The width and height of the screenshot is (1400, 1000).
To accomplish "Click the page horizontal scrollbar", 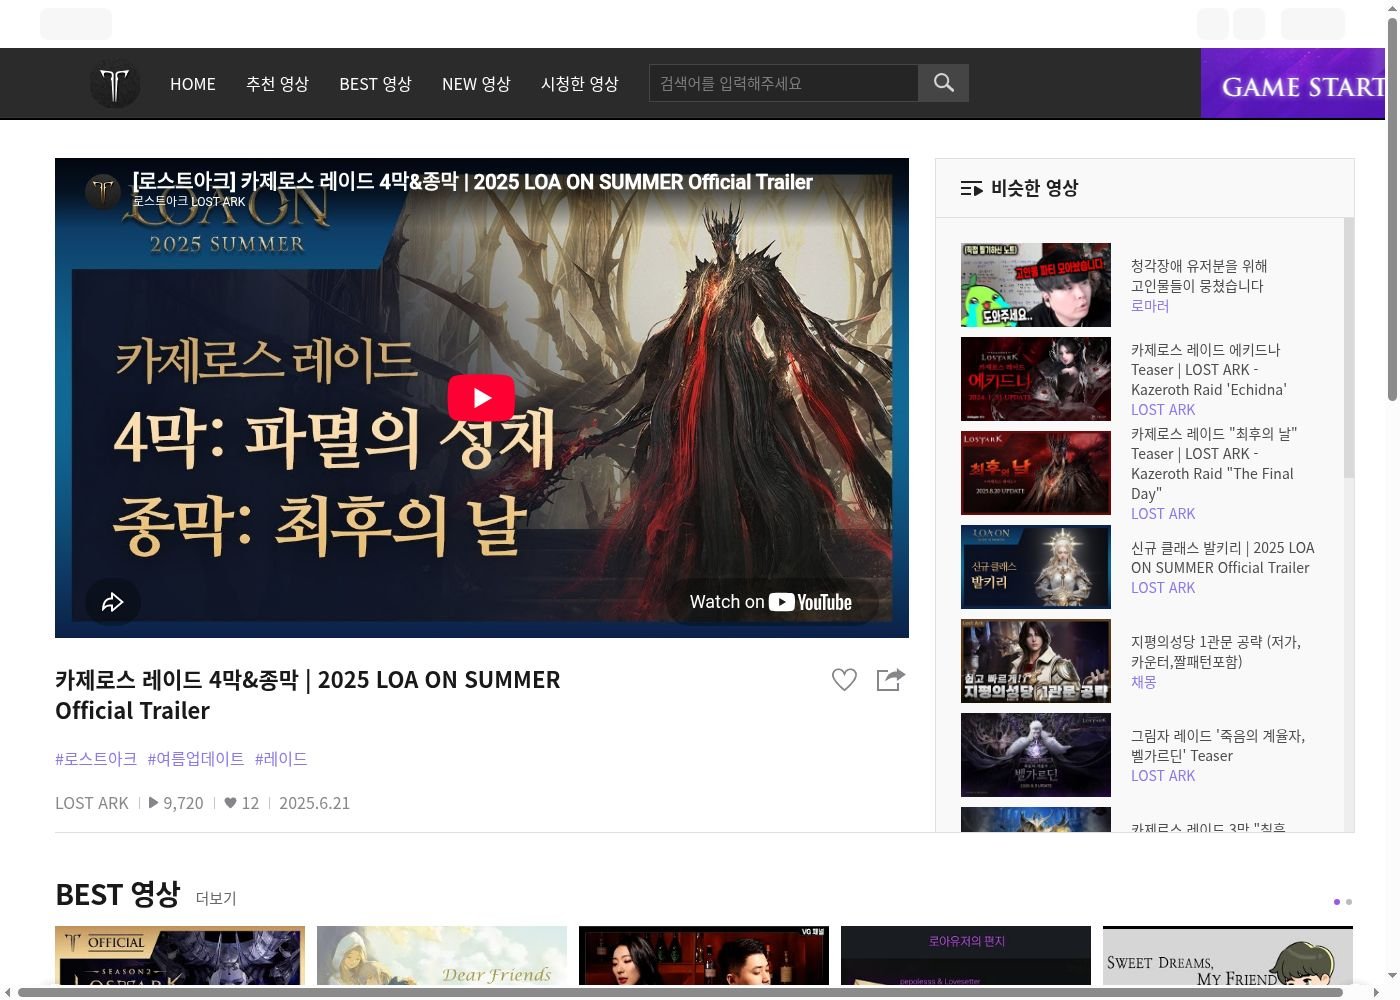I will 680,992.
